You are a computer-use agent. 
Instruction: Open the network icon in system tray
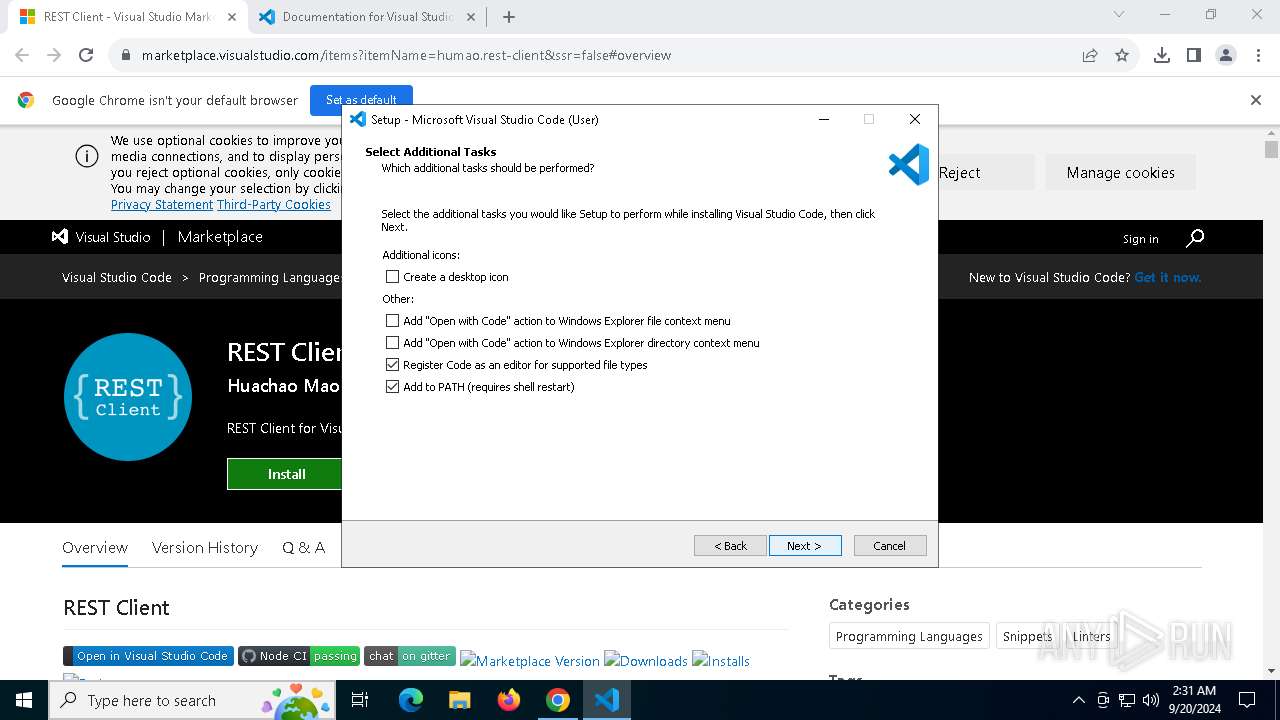coord(1127,700)
